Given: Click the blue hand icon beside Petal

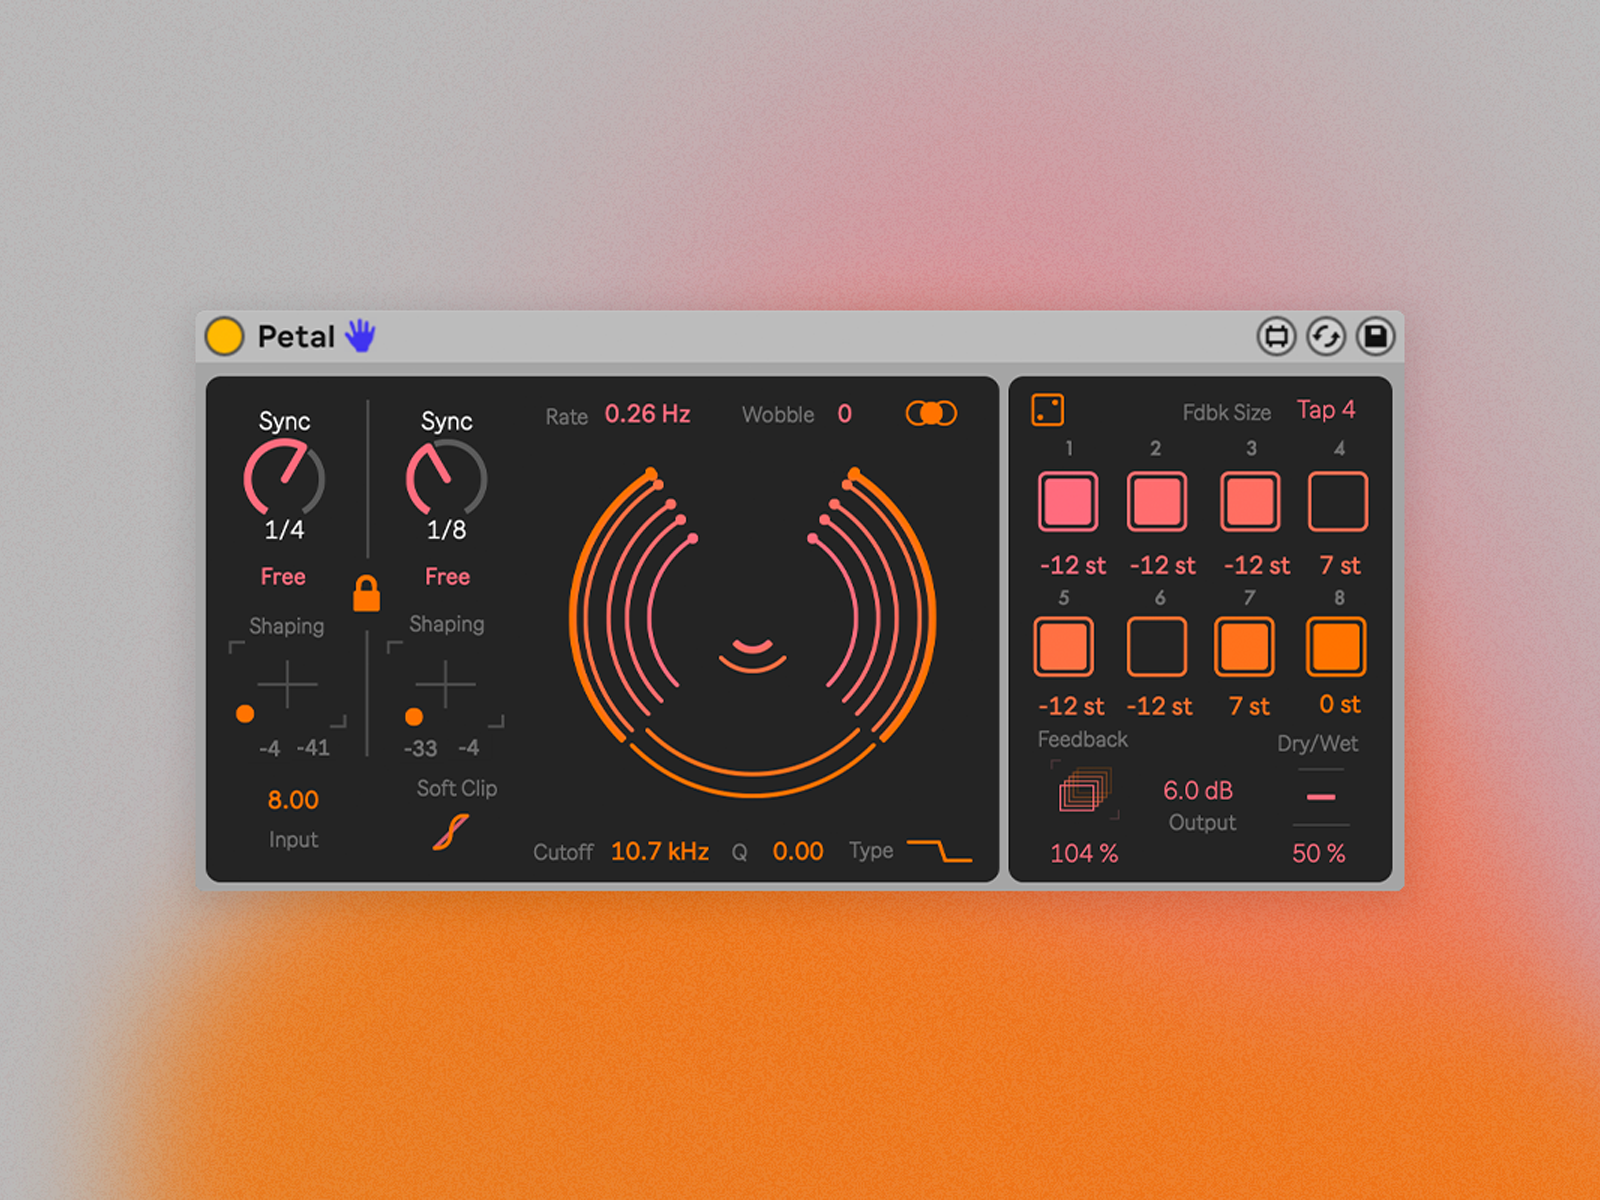Looking at the screenshot, I should (360, 336).
